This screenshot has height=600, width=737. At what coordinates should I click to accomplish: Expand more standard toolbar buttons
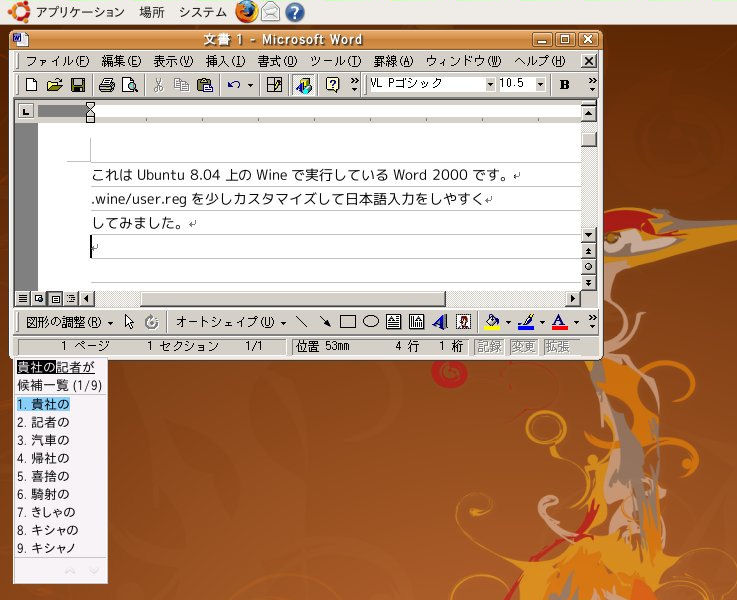354,85
